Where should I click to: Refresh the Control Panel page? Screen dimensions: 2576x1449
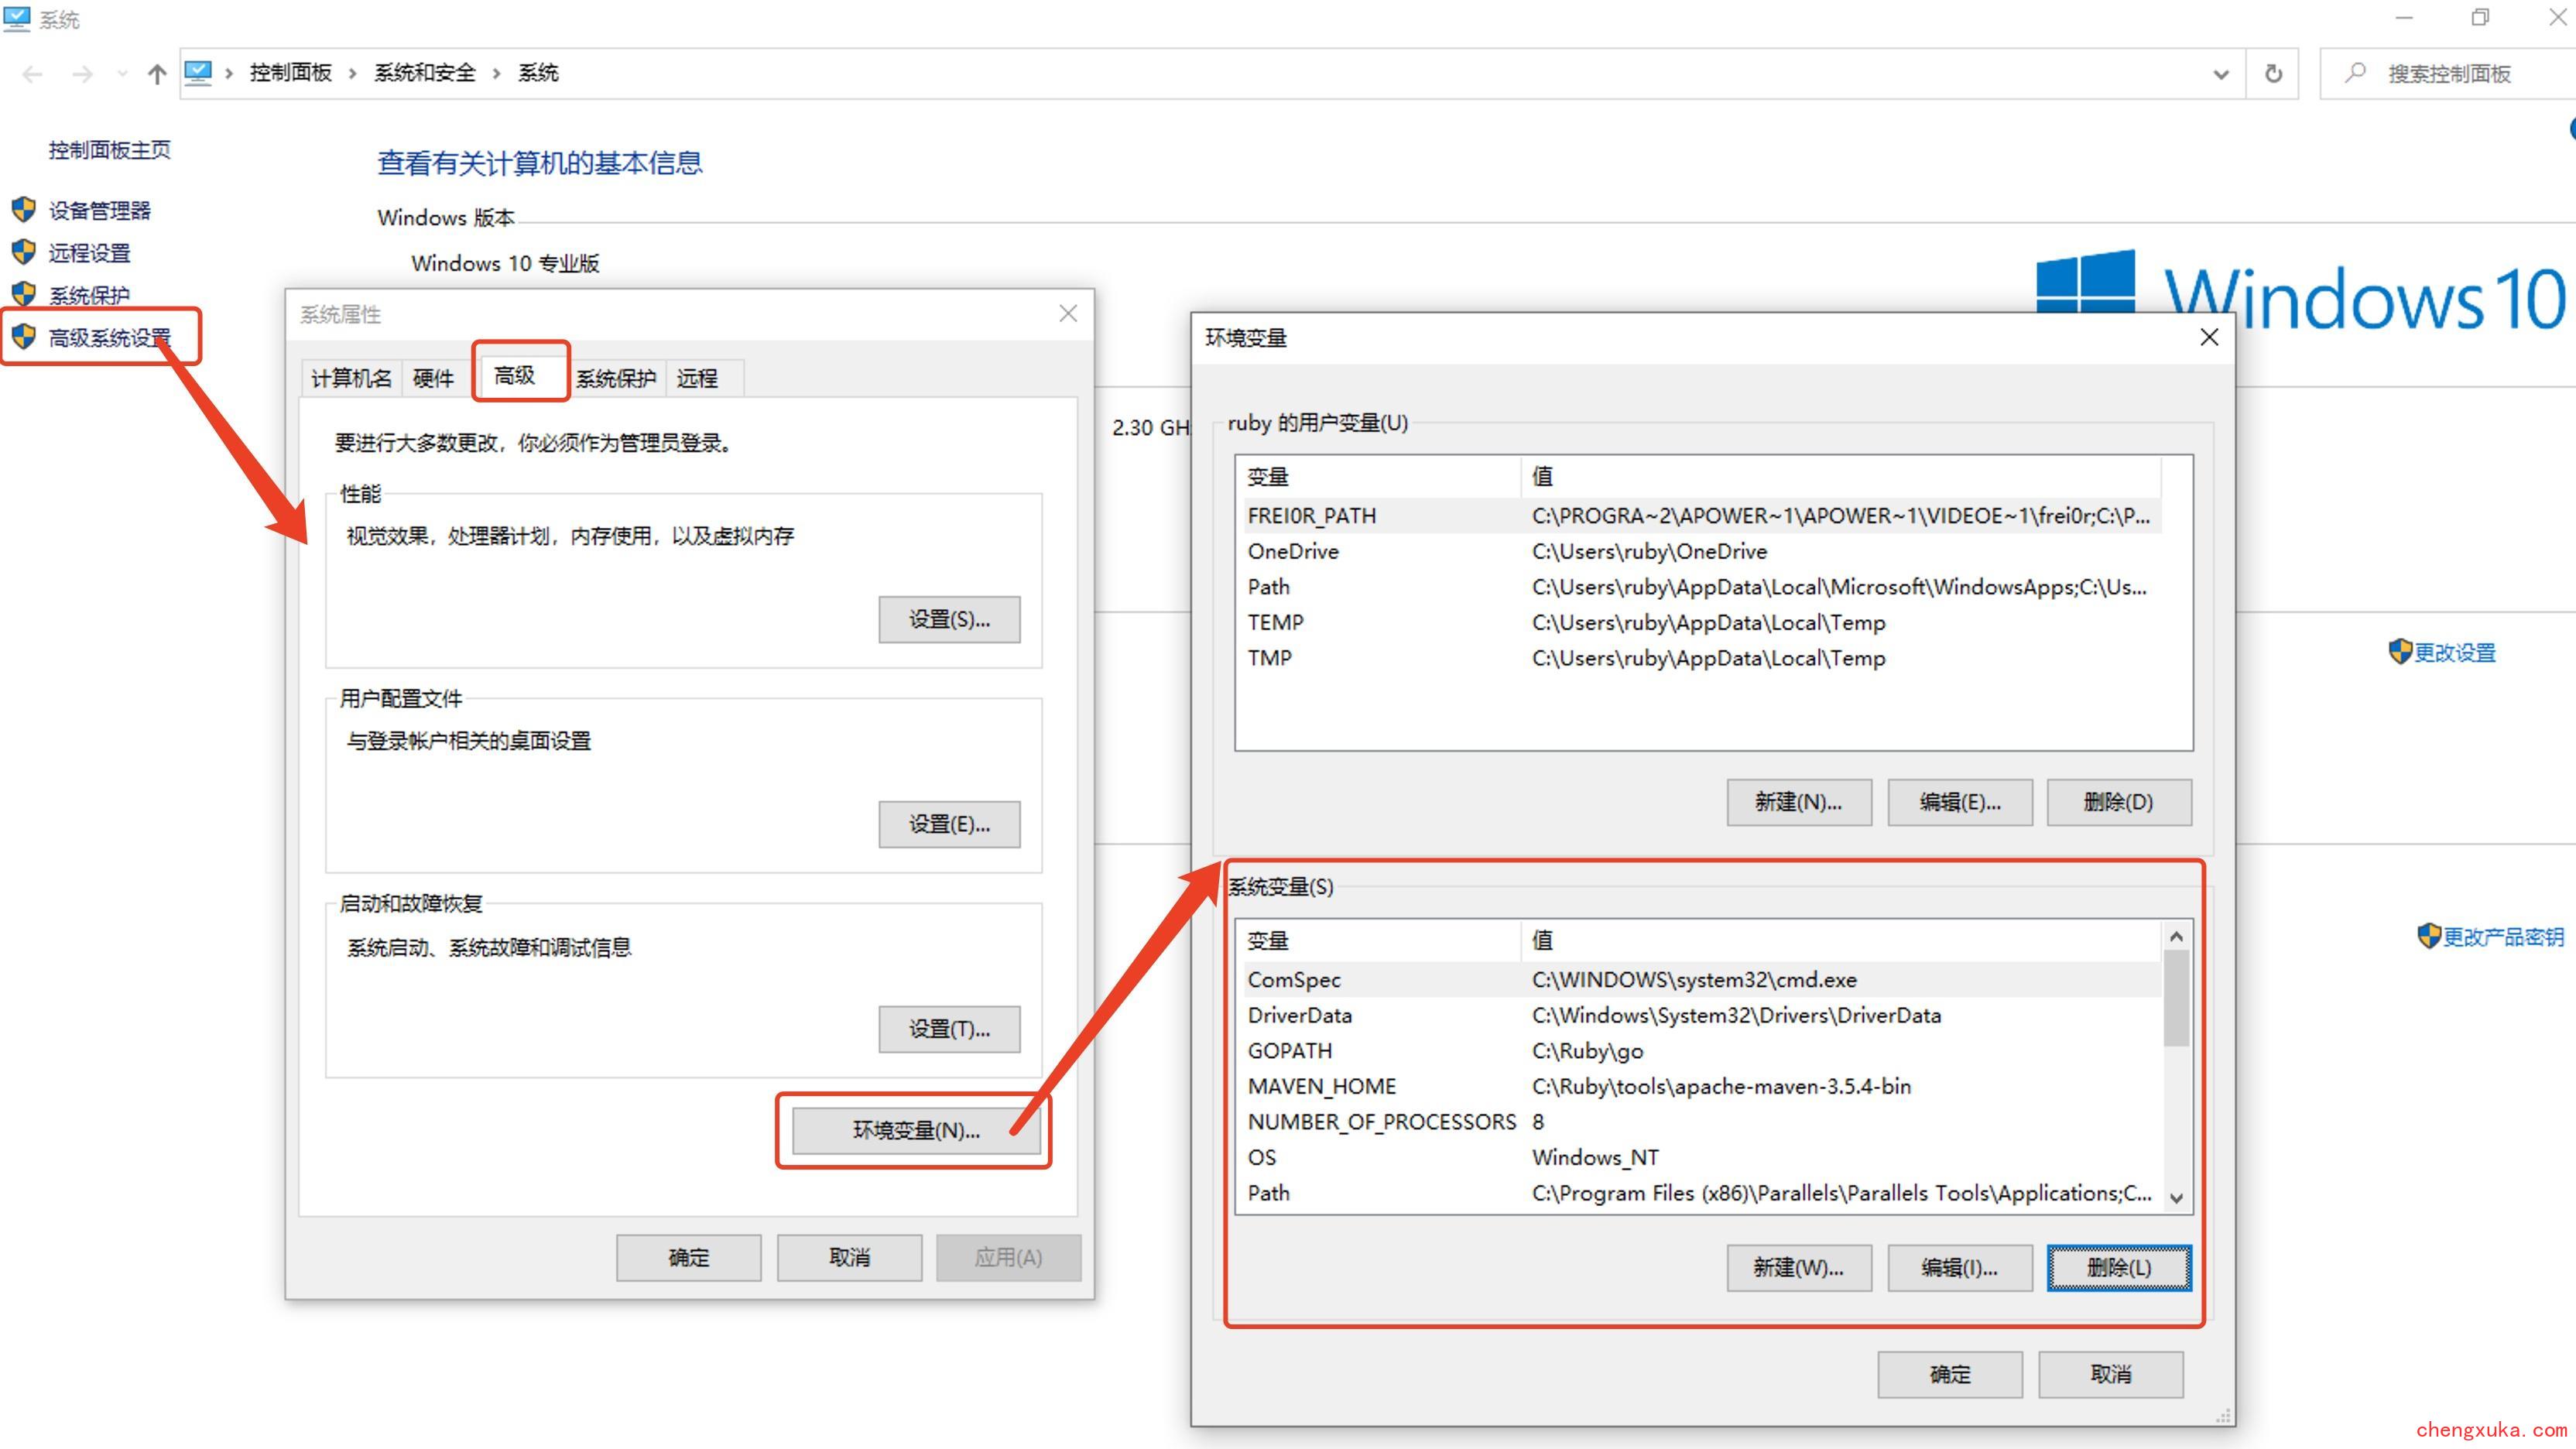2273,74
